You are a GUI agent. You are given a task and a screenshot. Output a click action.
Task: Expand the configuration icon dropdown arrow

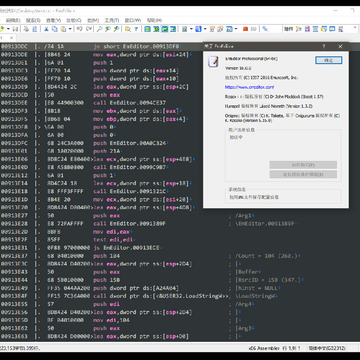191,29
